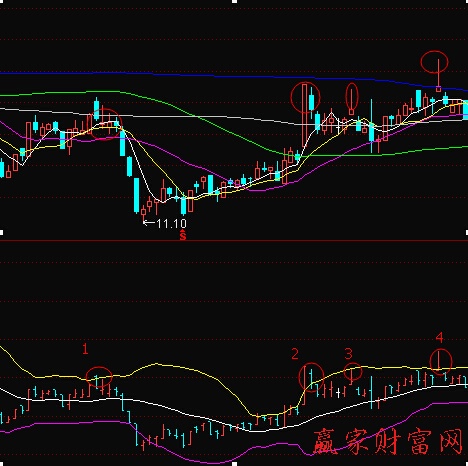468x466 pixels.
Task: Click the top center selection handle
Action: 234,1
